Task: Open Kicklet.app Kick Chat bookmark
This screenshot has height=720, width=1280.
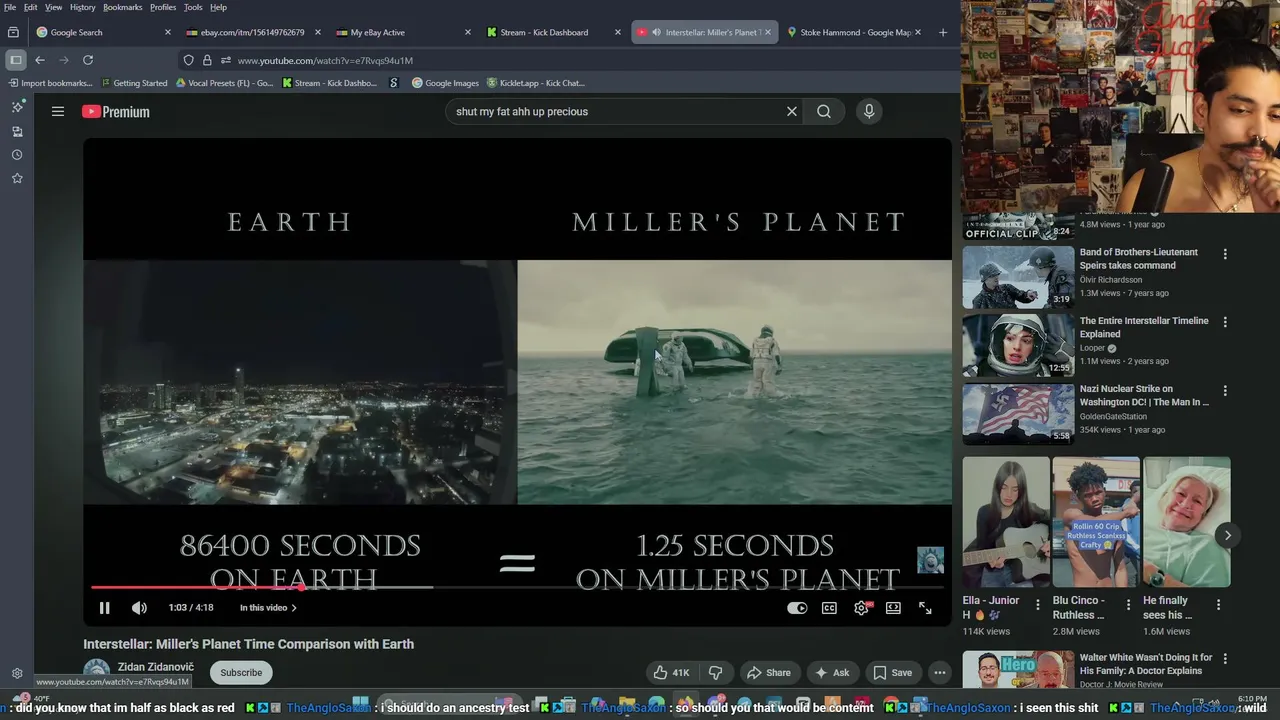Action: coord(537,83)
